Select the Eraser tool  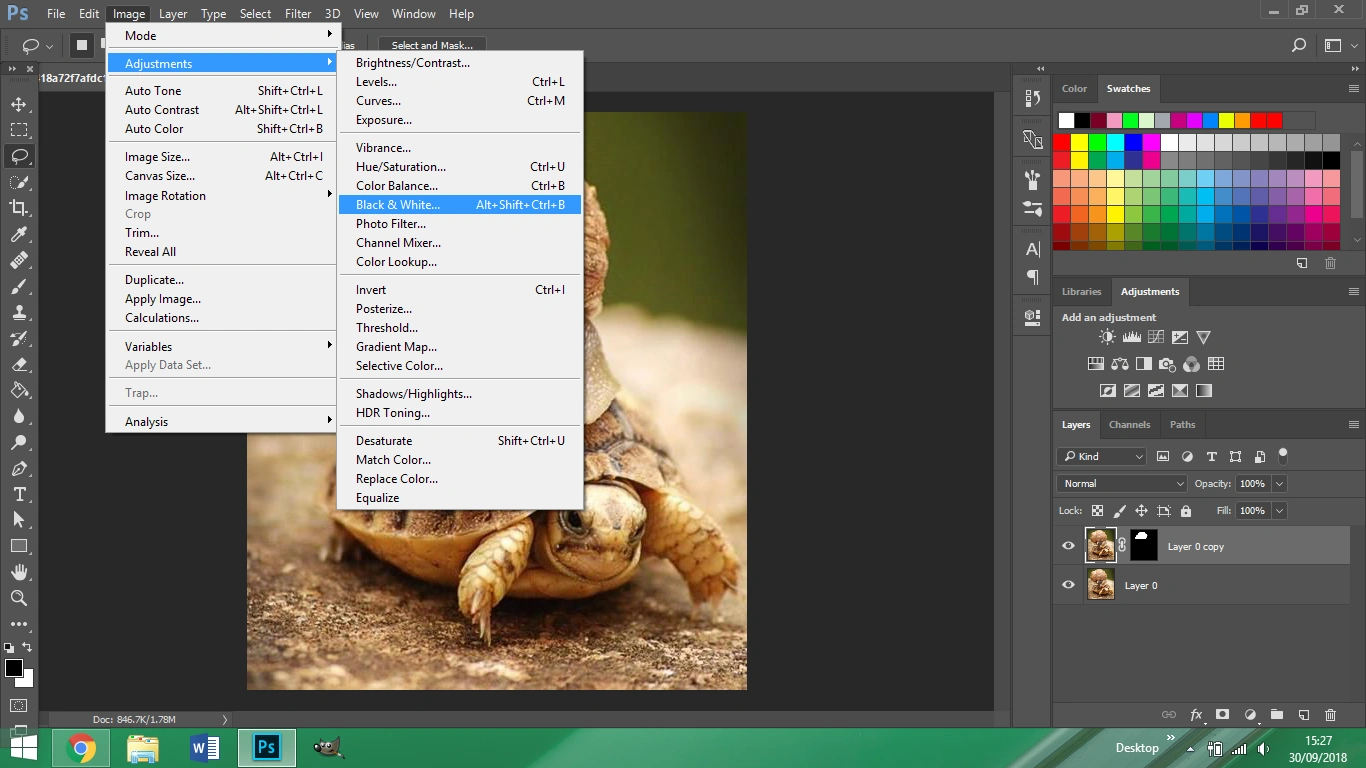[x=19, y=364]
